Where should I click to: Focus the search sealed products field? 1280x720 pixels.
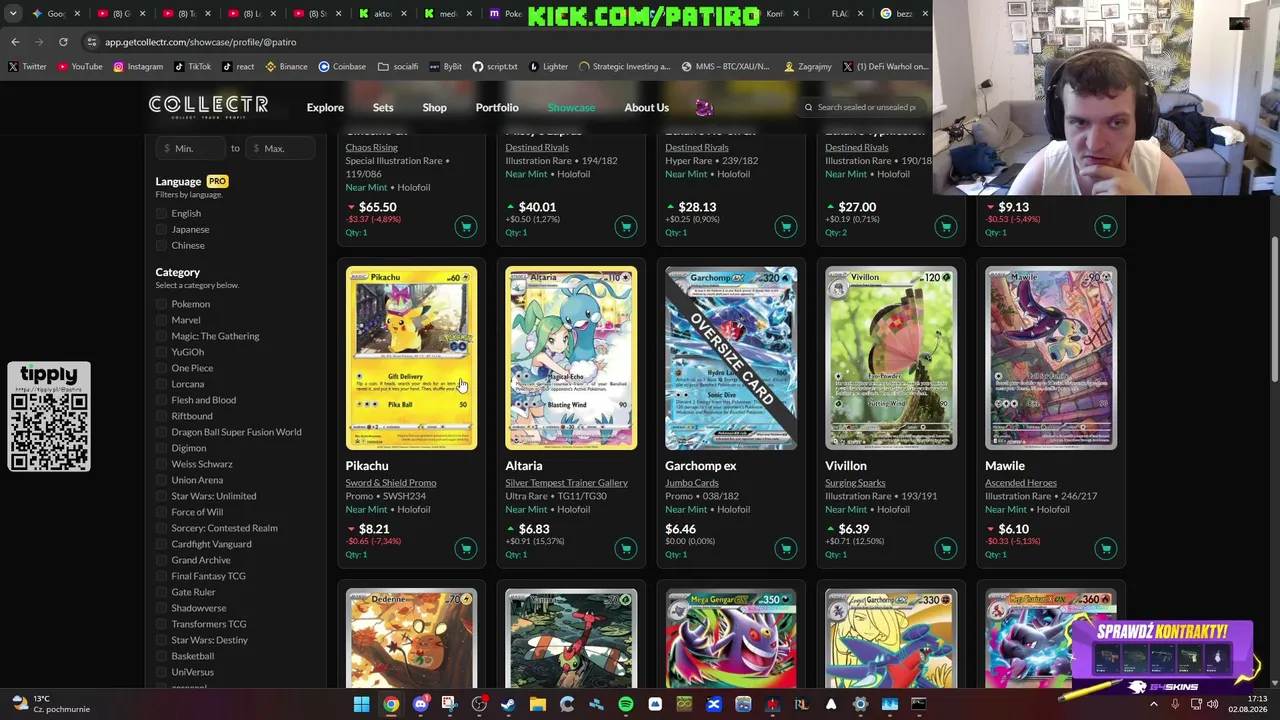pos(864,107)
